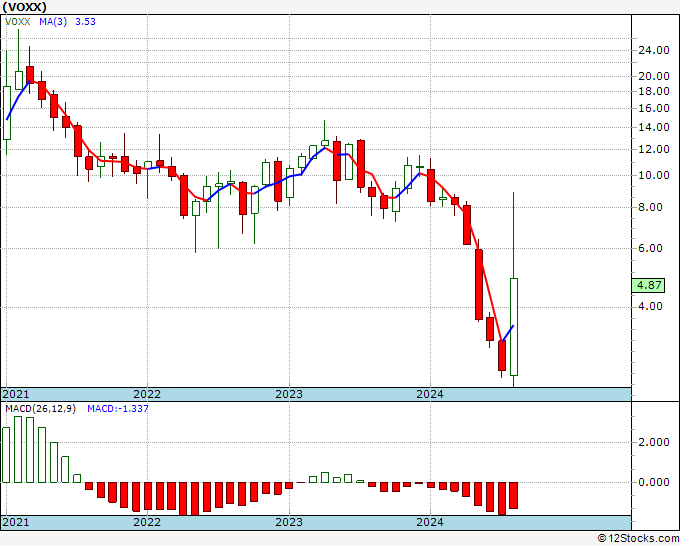Click the (VOXX) chart title
Screen dimensions: 680x546
click(x=25, y=7)
